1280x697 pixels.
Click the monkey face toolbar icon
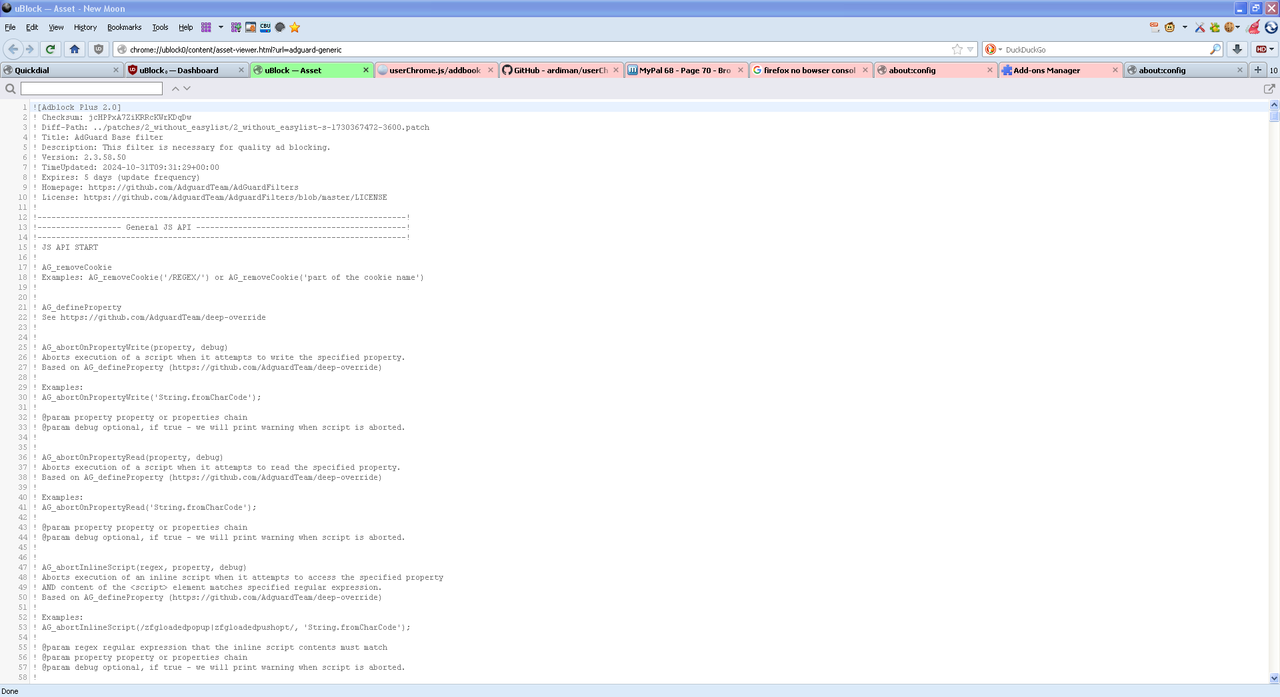[x=1170, y=27]
